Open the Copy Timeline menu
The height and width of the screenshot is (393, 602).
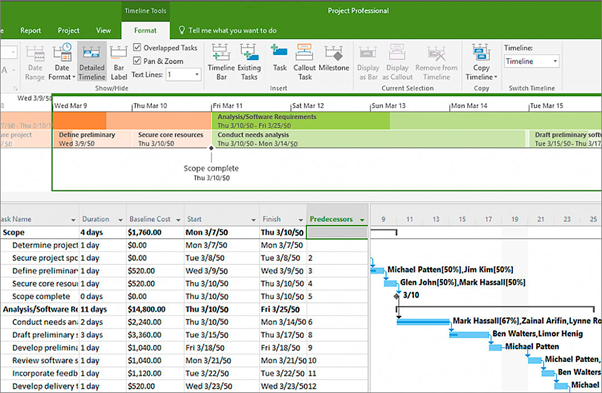coord(481,61)
